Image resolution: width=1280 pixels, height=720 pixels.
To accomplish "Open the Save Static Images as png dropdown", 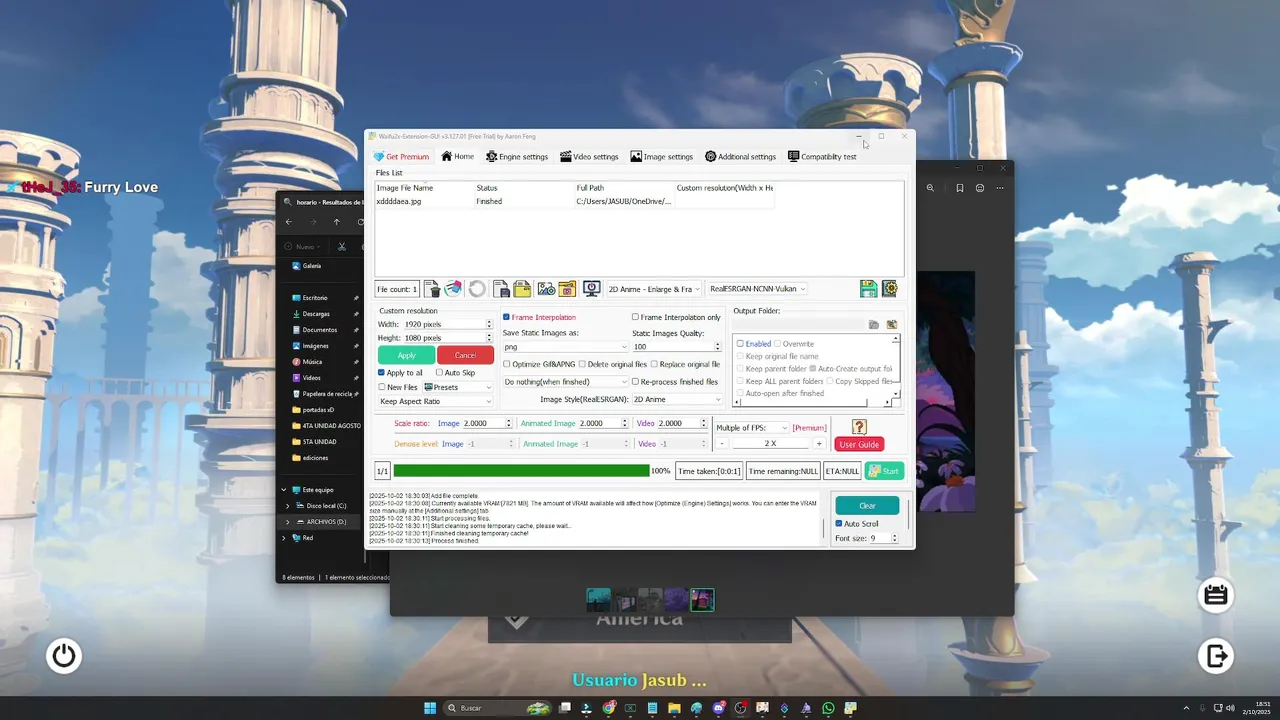I will 565,347.
